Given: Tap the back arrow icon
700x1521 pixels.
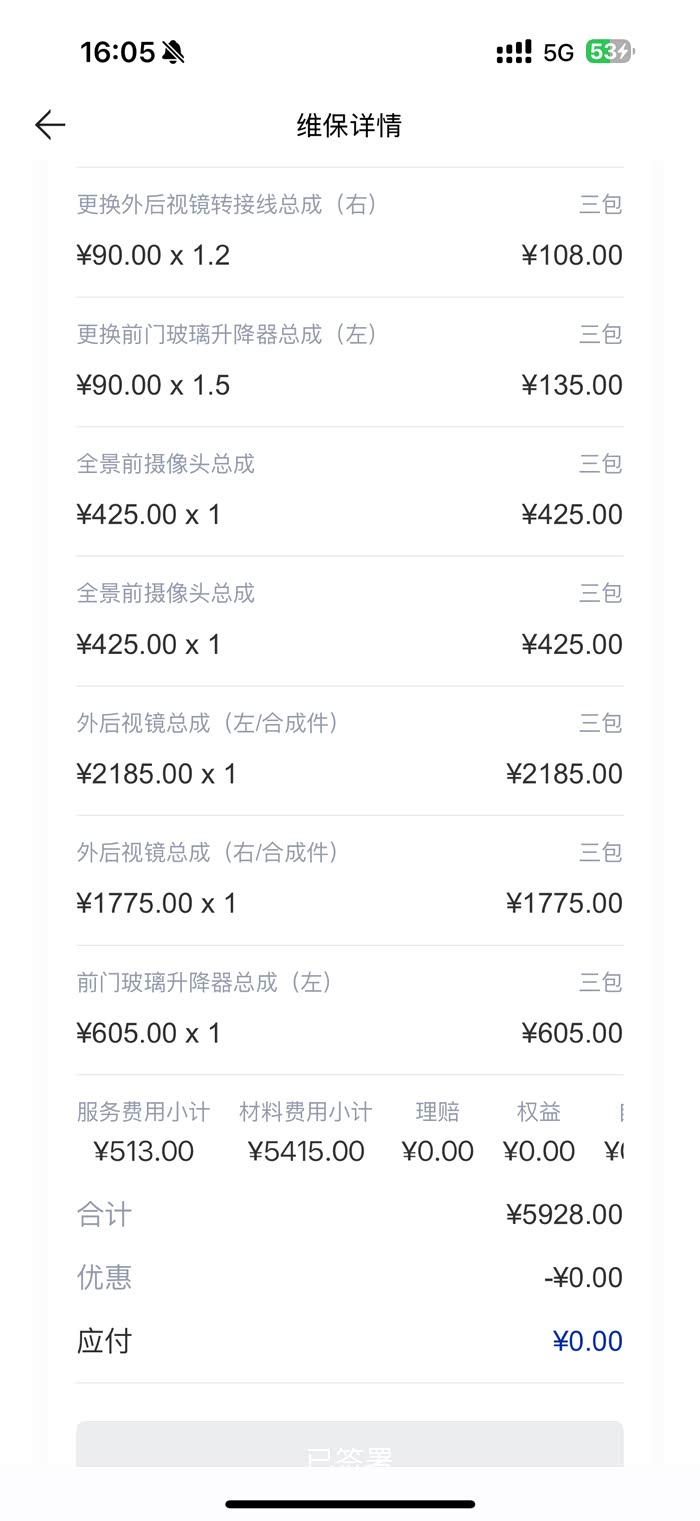Looking at the screenshot, I should click(50, 125).
